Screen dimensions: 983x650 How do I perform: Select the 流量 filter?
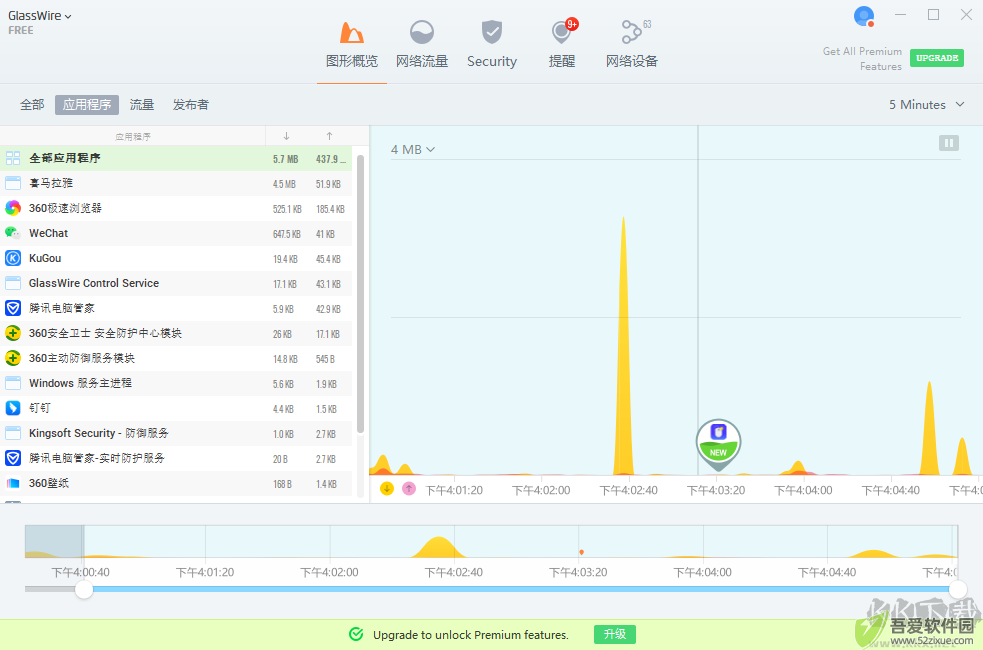tap(142, 105)
